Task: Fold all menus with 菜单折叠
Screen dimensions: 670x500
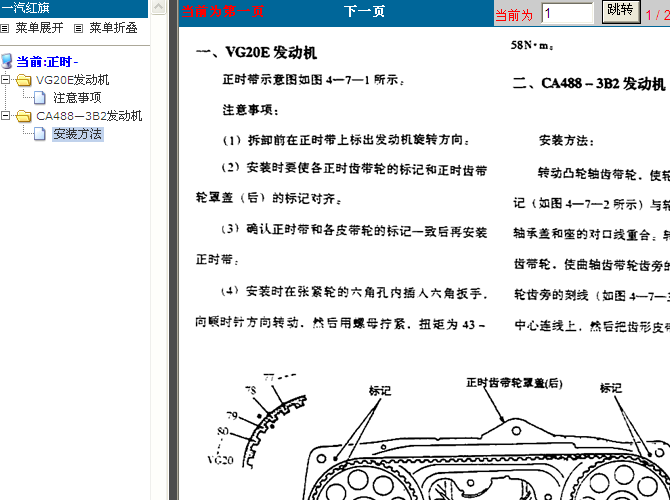Action: (x=113, y=28)
